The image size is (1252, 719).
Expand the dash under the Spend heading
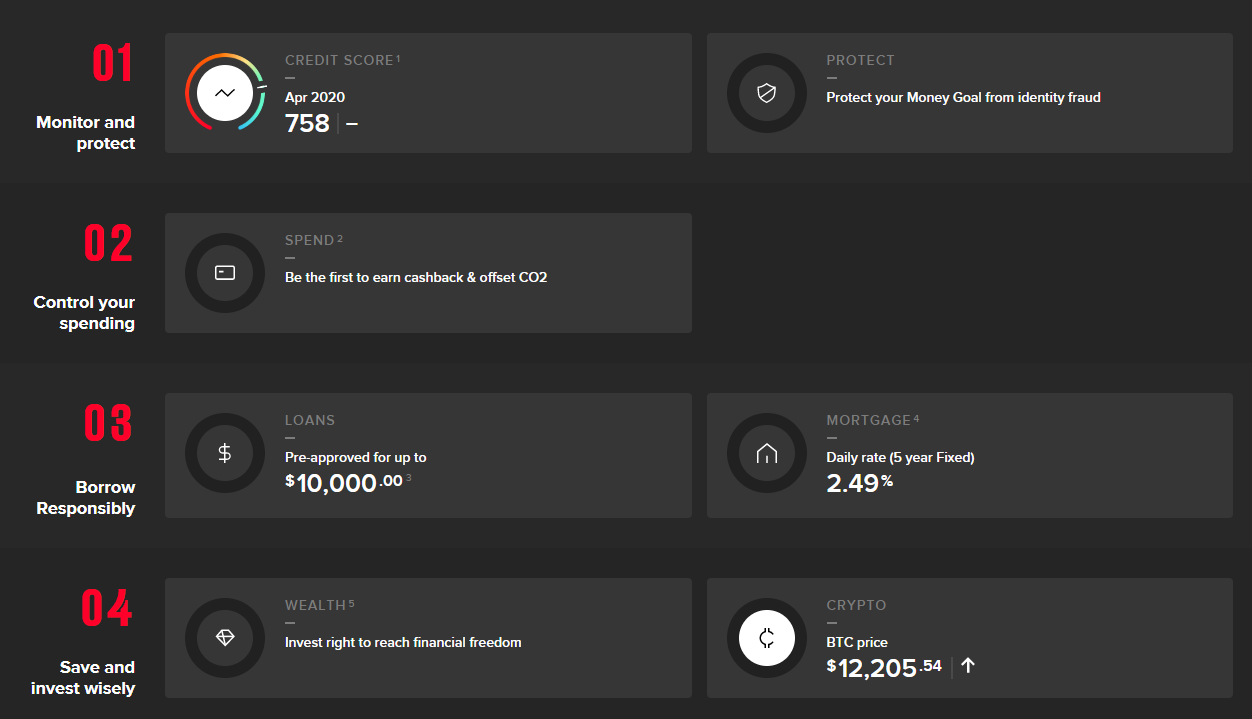289,257
